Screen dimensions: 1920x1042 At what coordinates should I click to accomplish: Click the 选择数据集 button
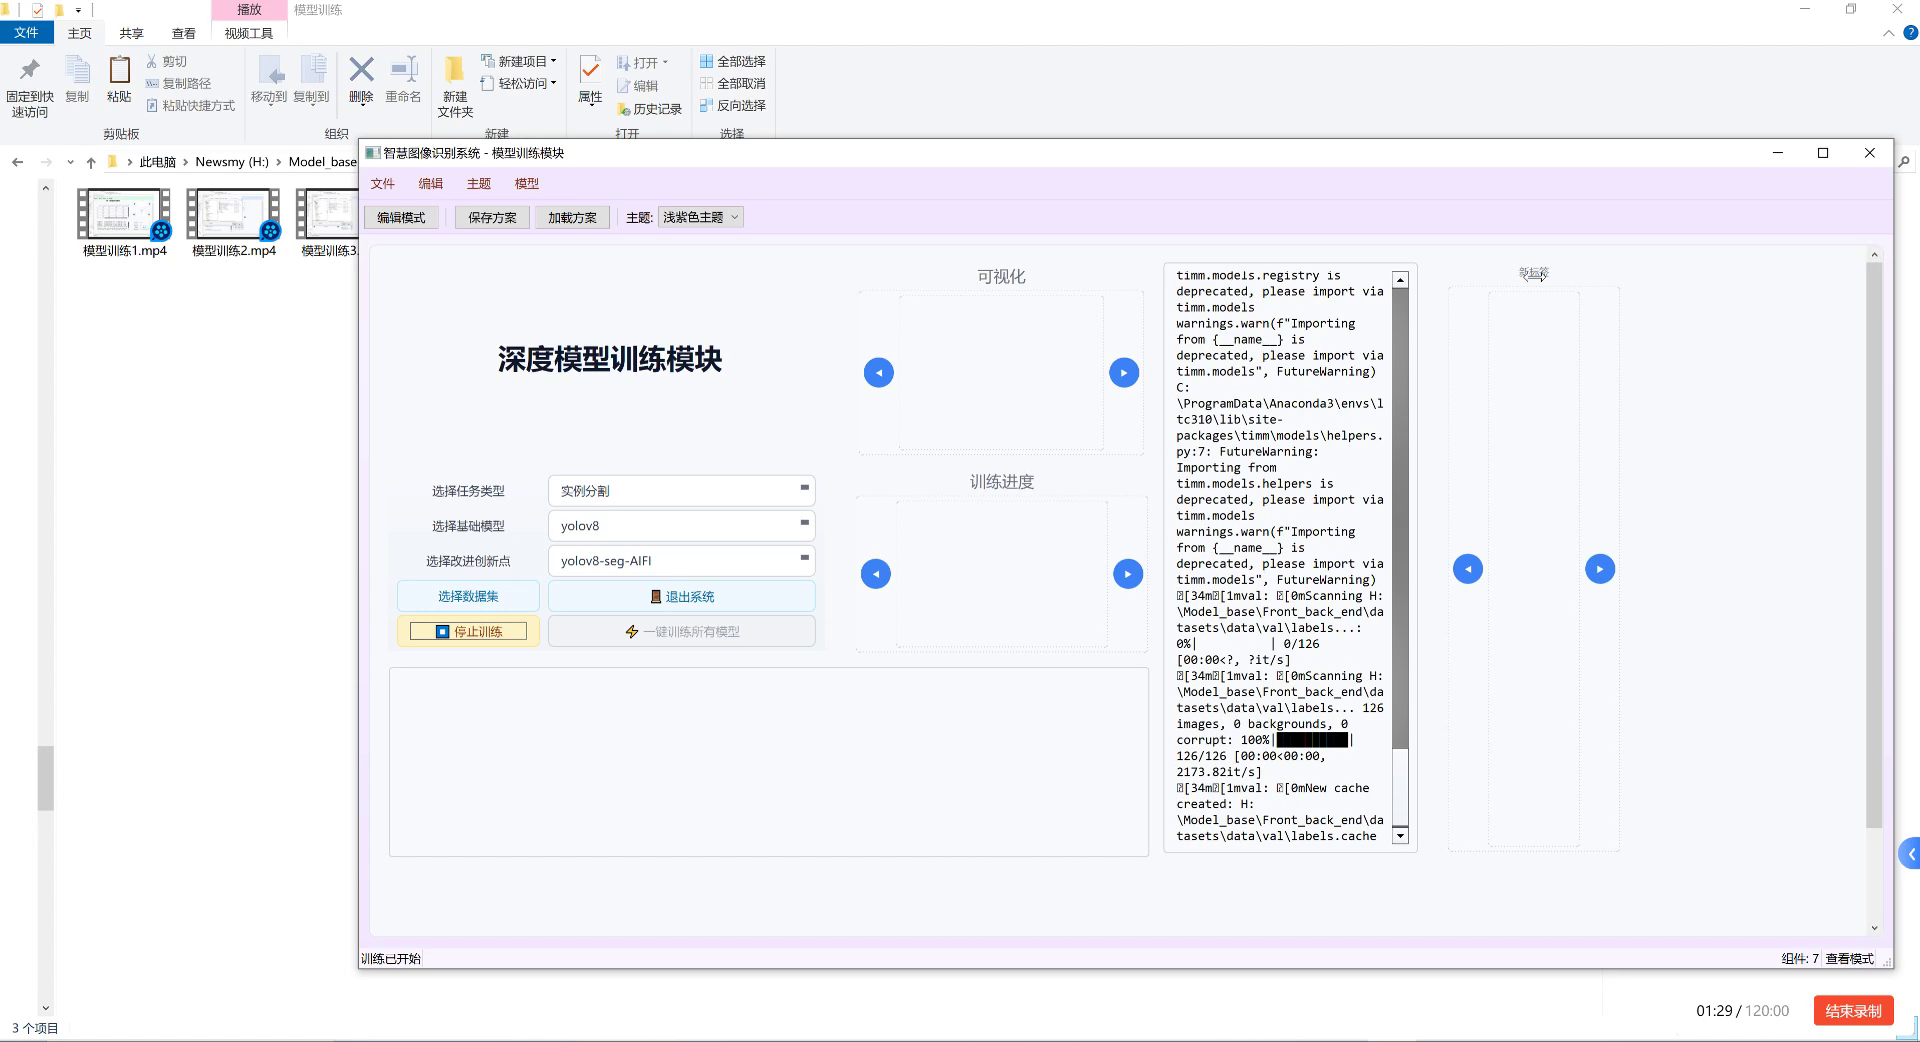point(468,596)
